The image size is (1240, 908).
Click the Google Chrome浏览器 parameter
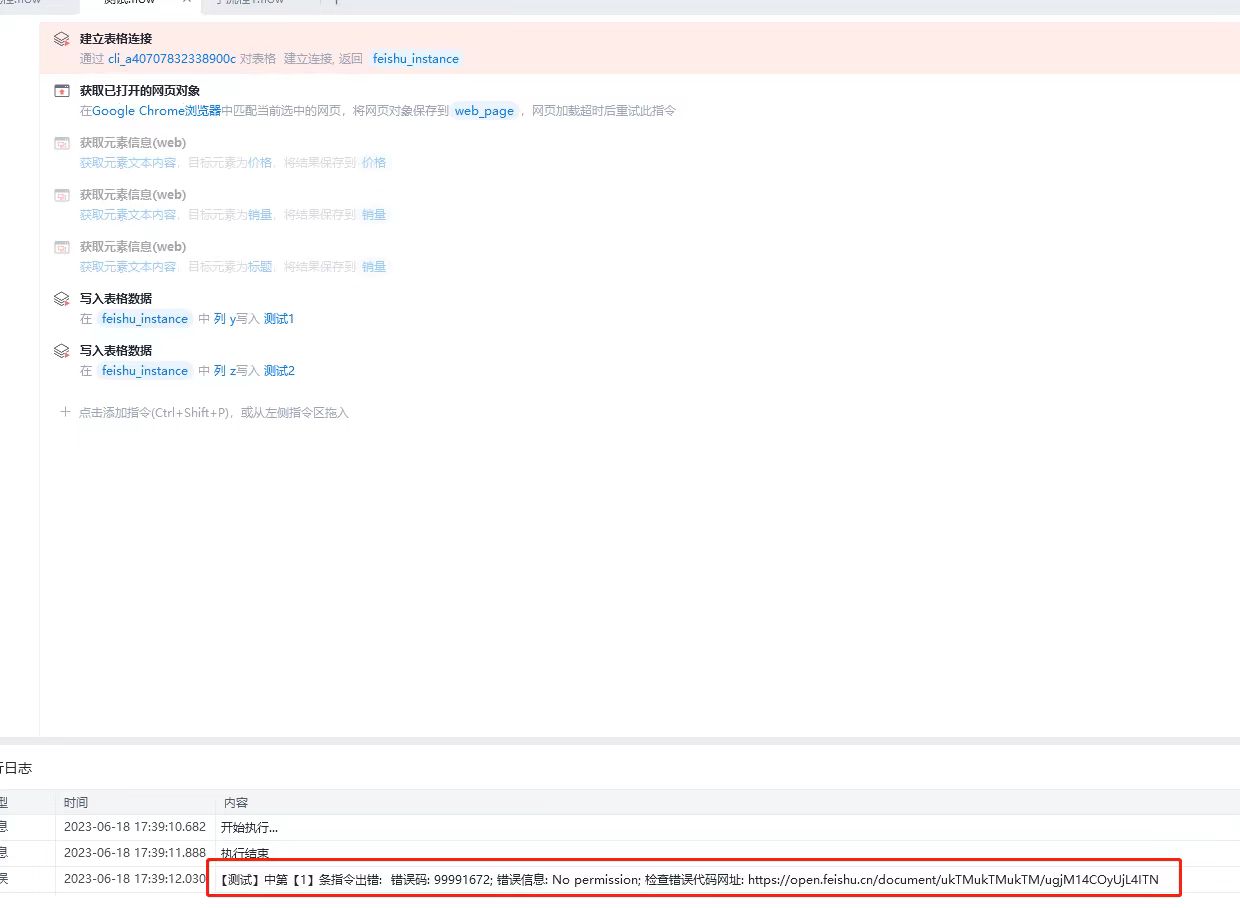[x=156, y=111]
